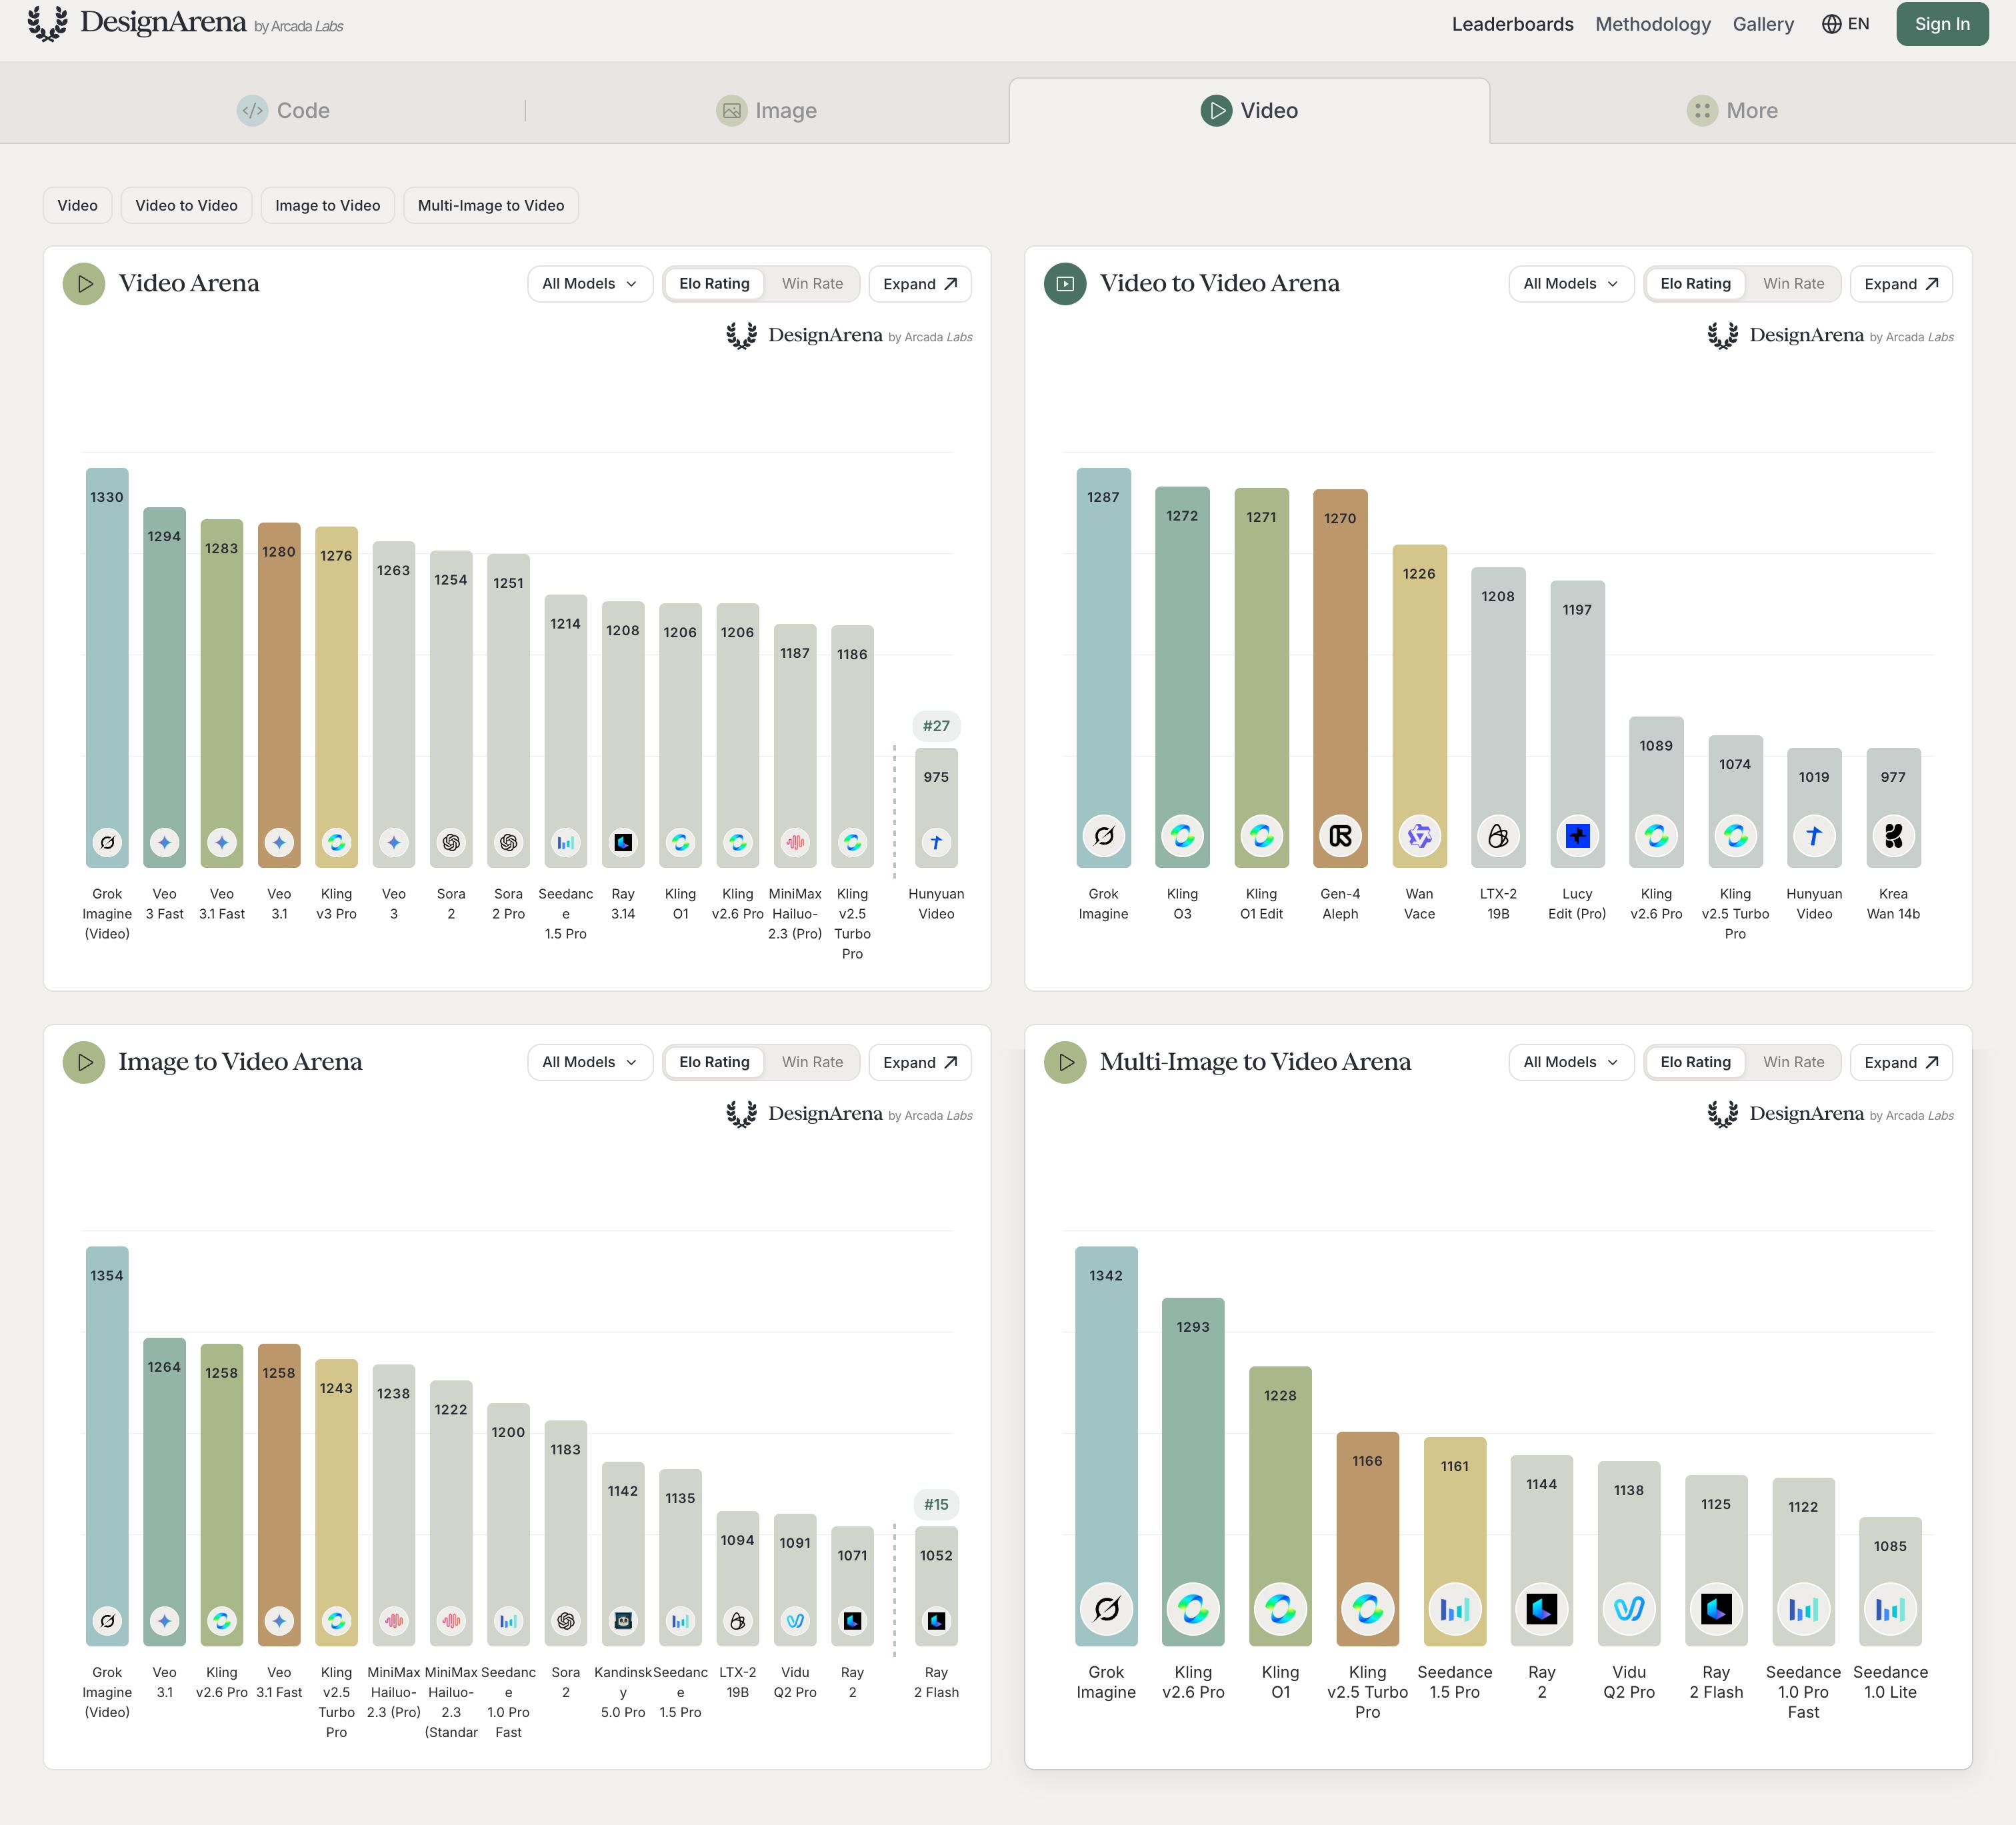
Task: Click the Wan Vace icon
Action: [x=1419, y=835]
